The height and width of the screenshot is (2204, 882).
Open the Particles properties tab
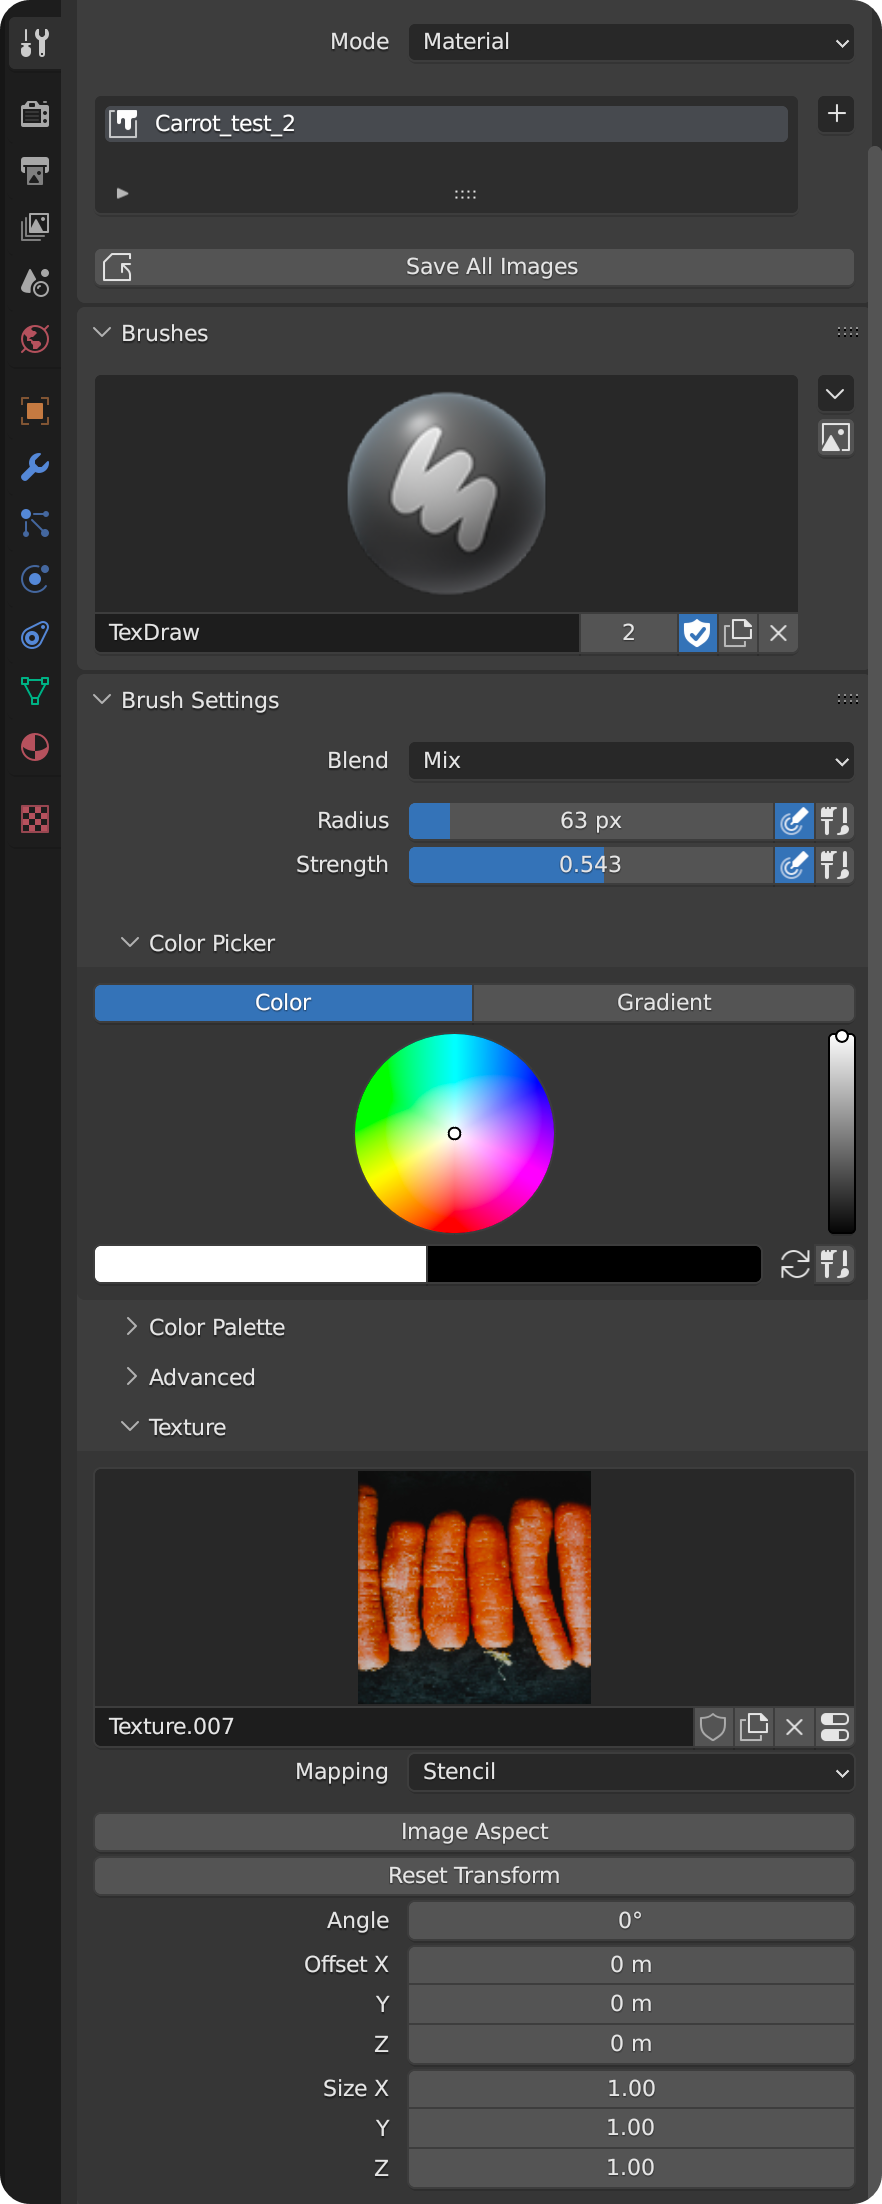click(35, 523)
